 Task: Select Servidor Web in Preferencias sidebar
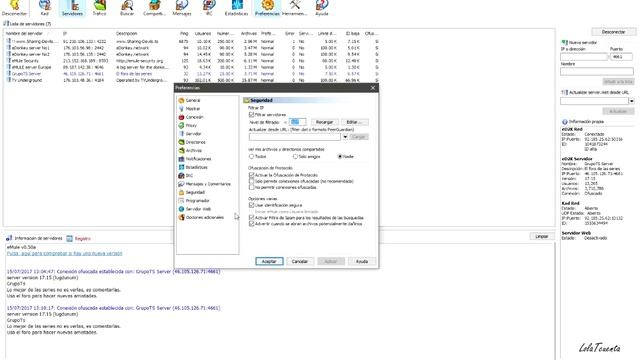pyautogui.click(x=195, y=209)
